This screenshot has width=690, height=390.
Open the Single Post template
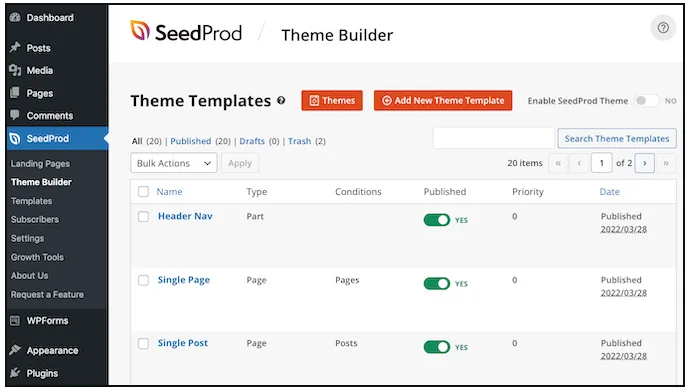pyautogui.click(x=183, y=343)
